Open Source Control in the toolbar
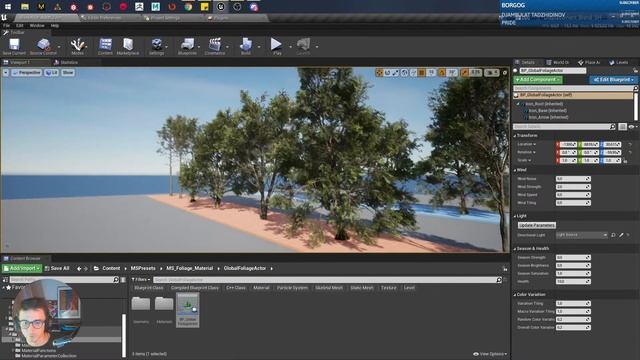Screen dimensions: 640x360 [43, 47]
